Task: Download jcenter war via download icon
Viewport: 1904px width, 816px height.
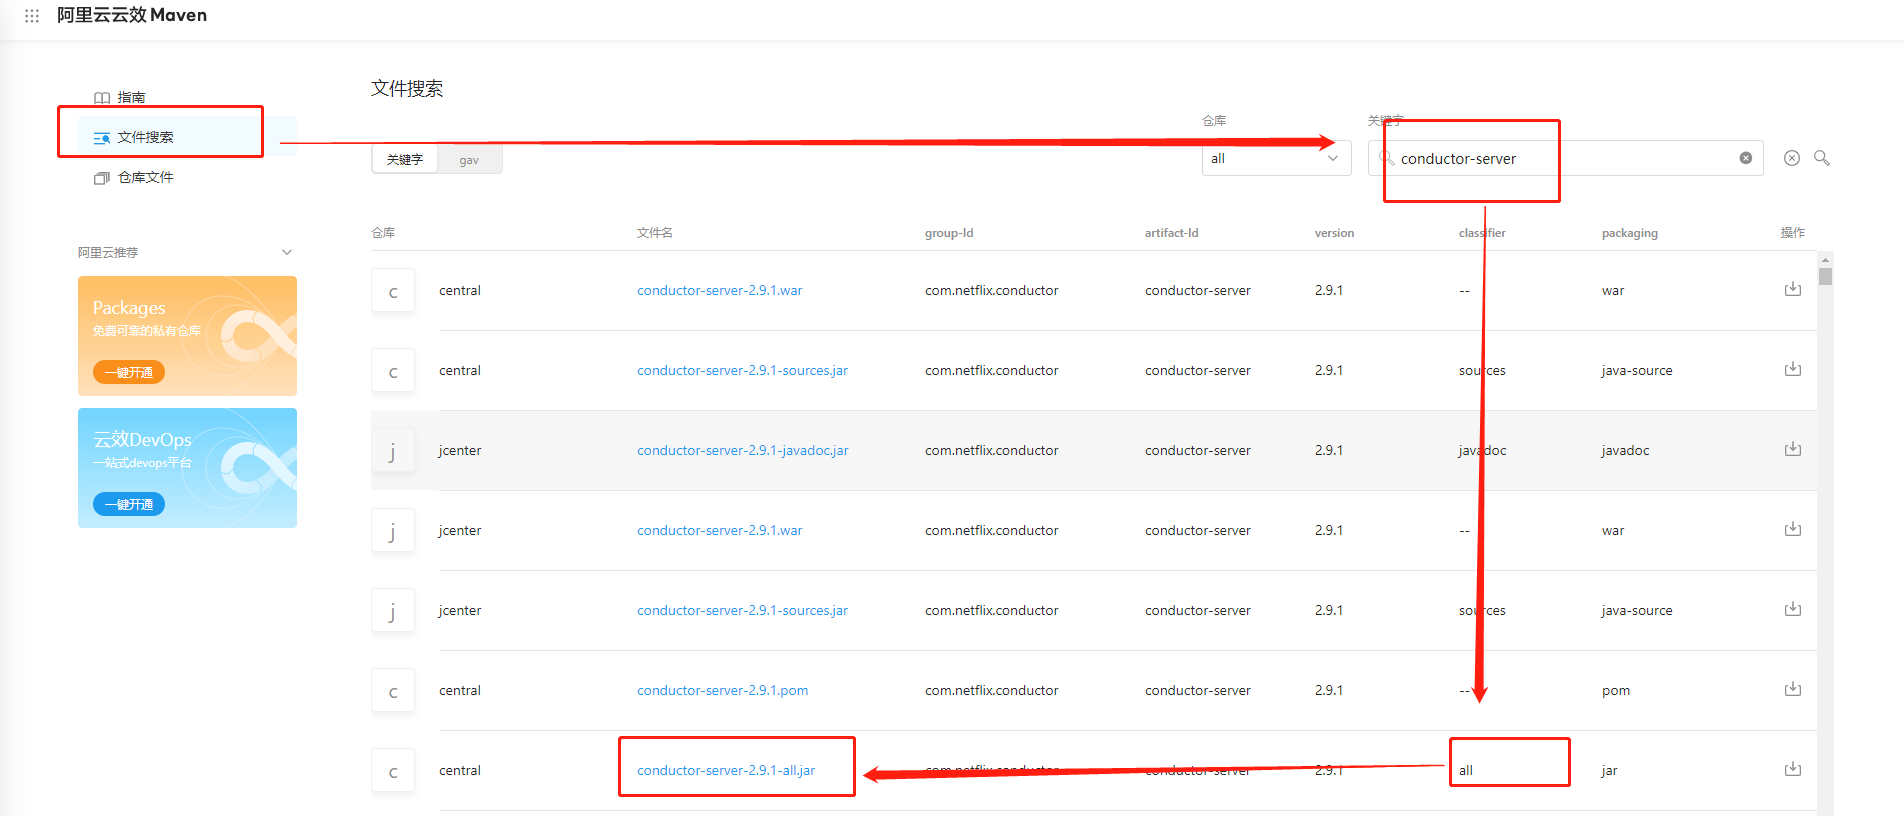Action: [x=1793, y=529]
